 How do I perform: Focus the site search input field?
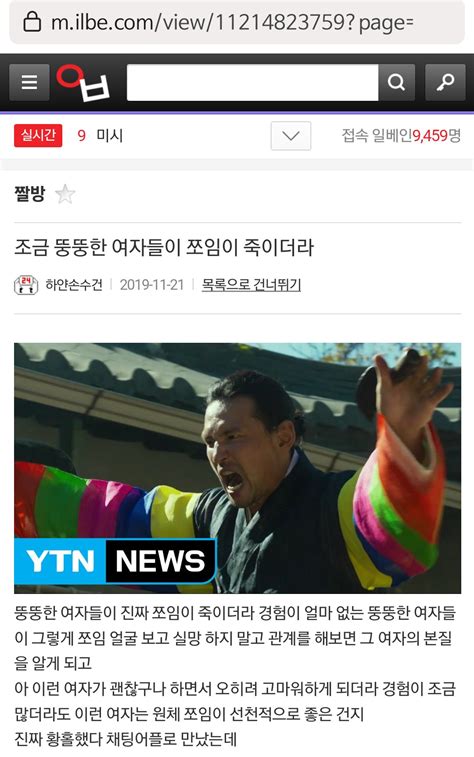point(252,83)
